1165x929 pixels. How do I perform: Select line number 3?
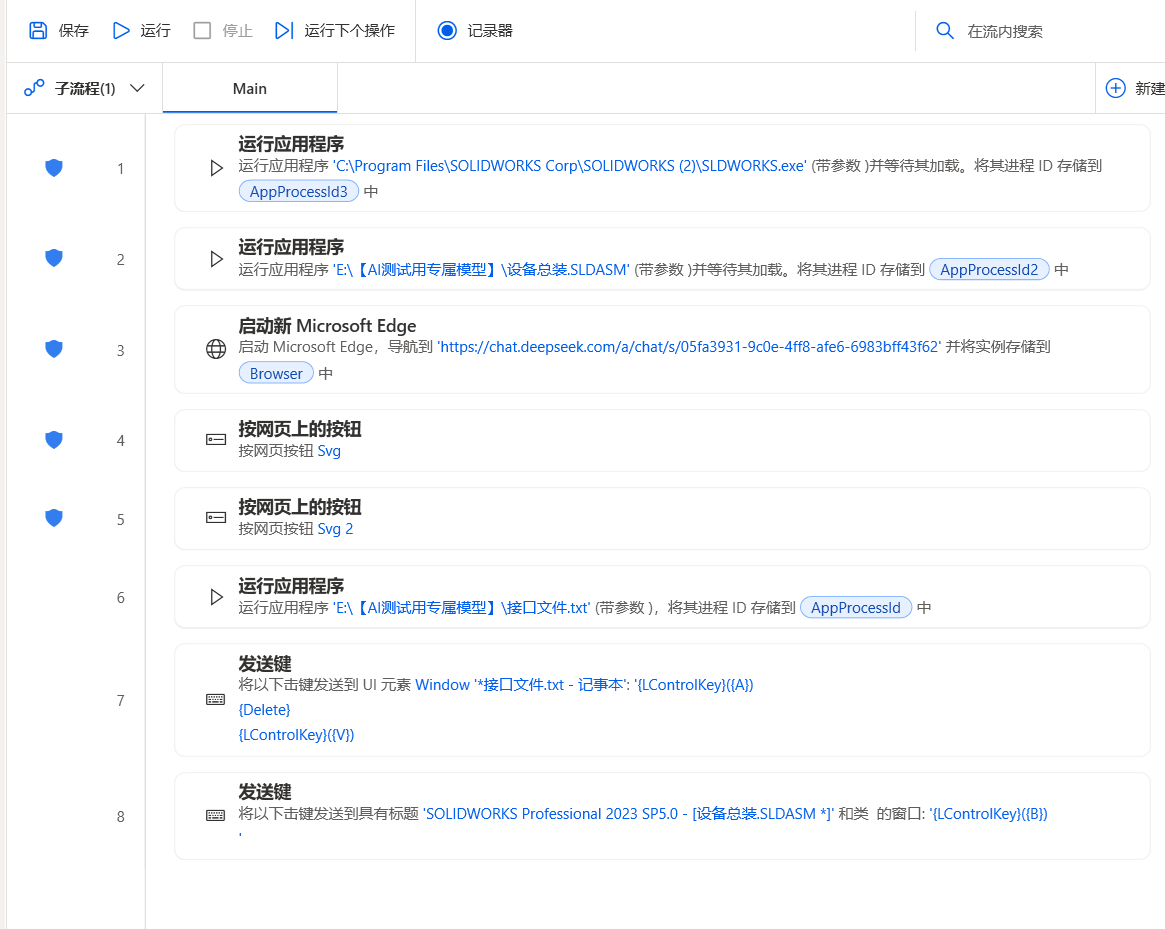point(120,350)
